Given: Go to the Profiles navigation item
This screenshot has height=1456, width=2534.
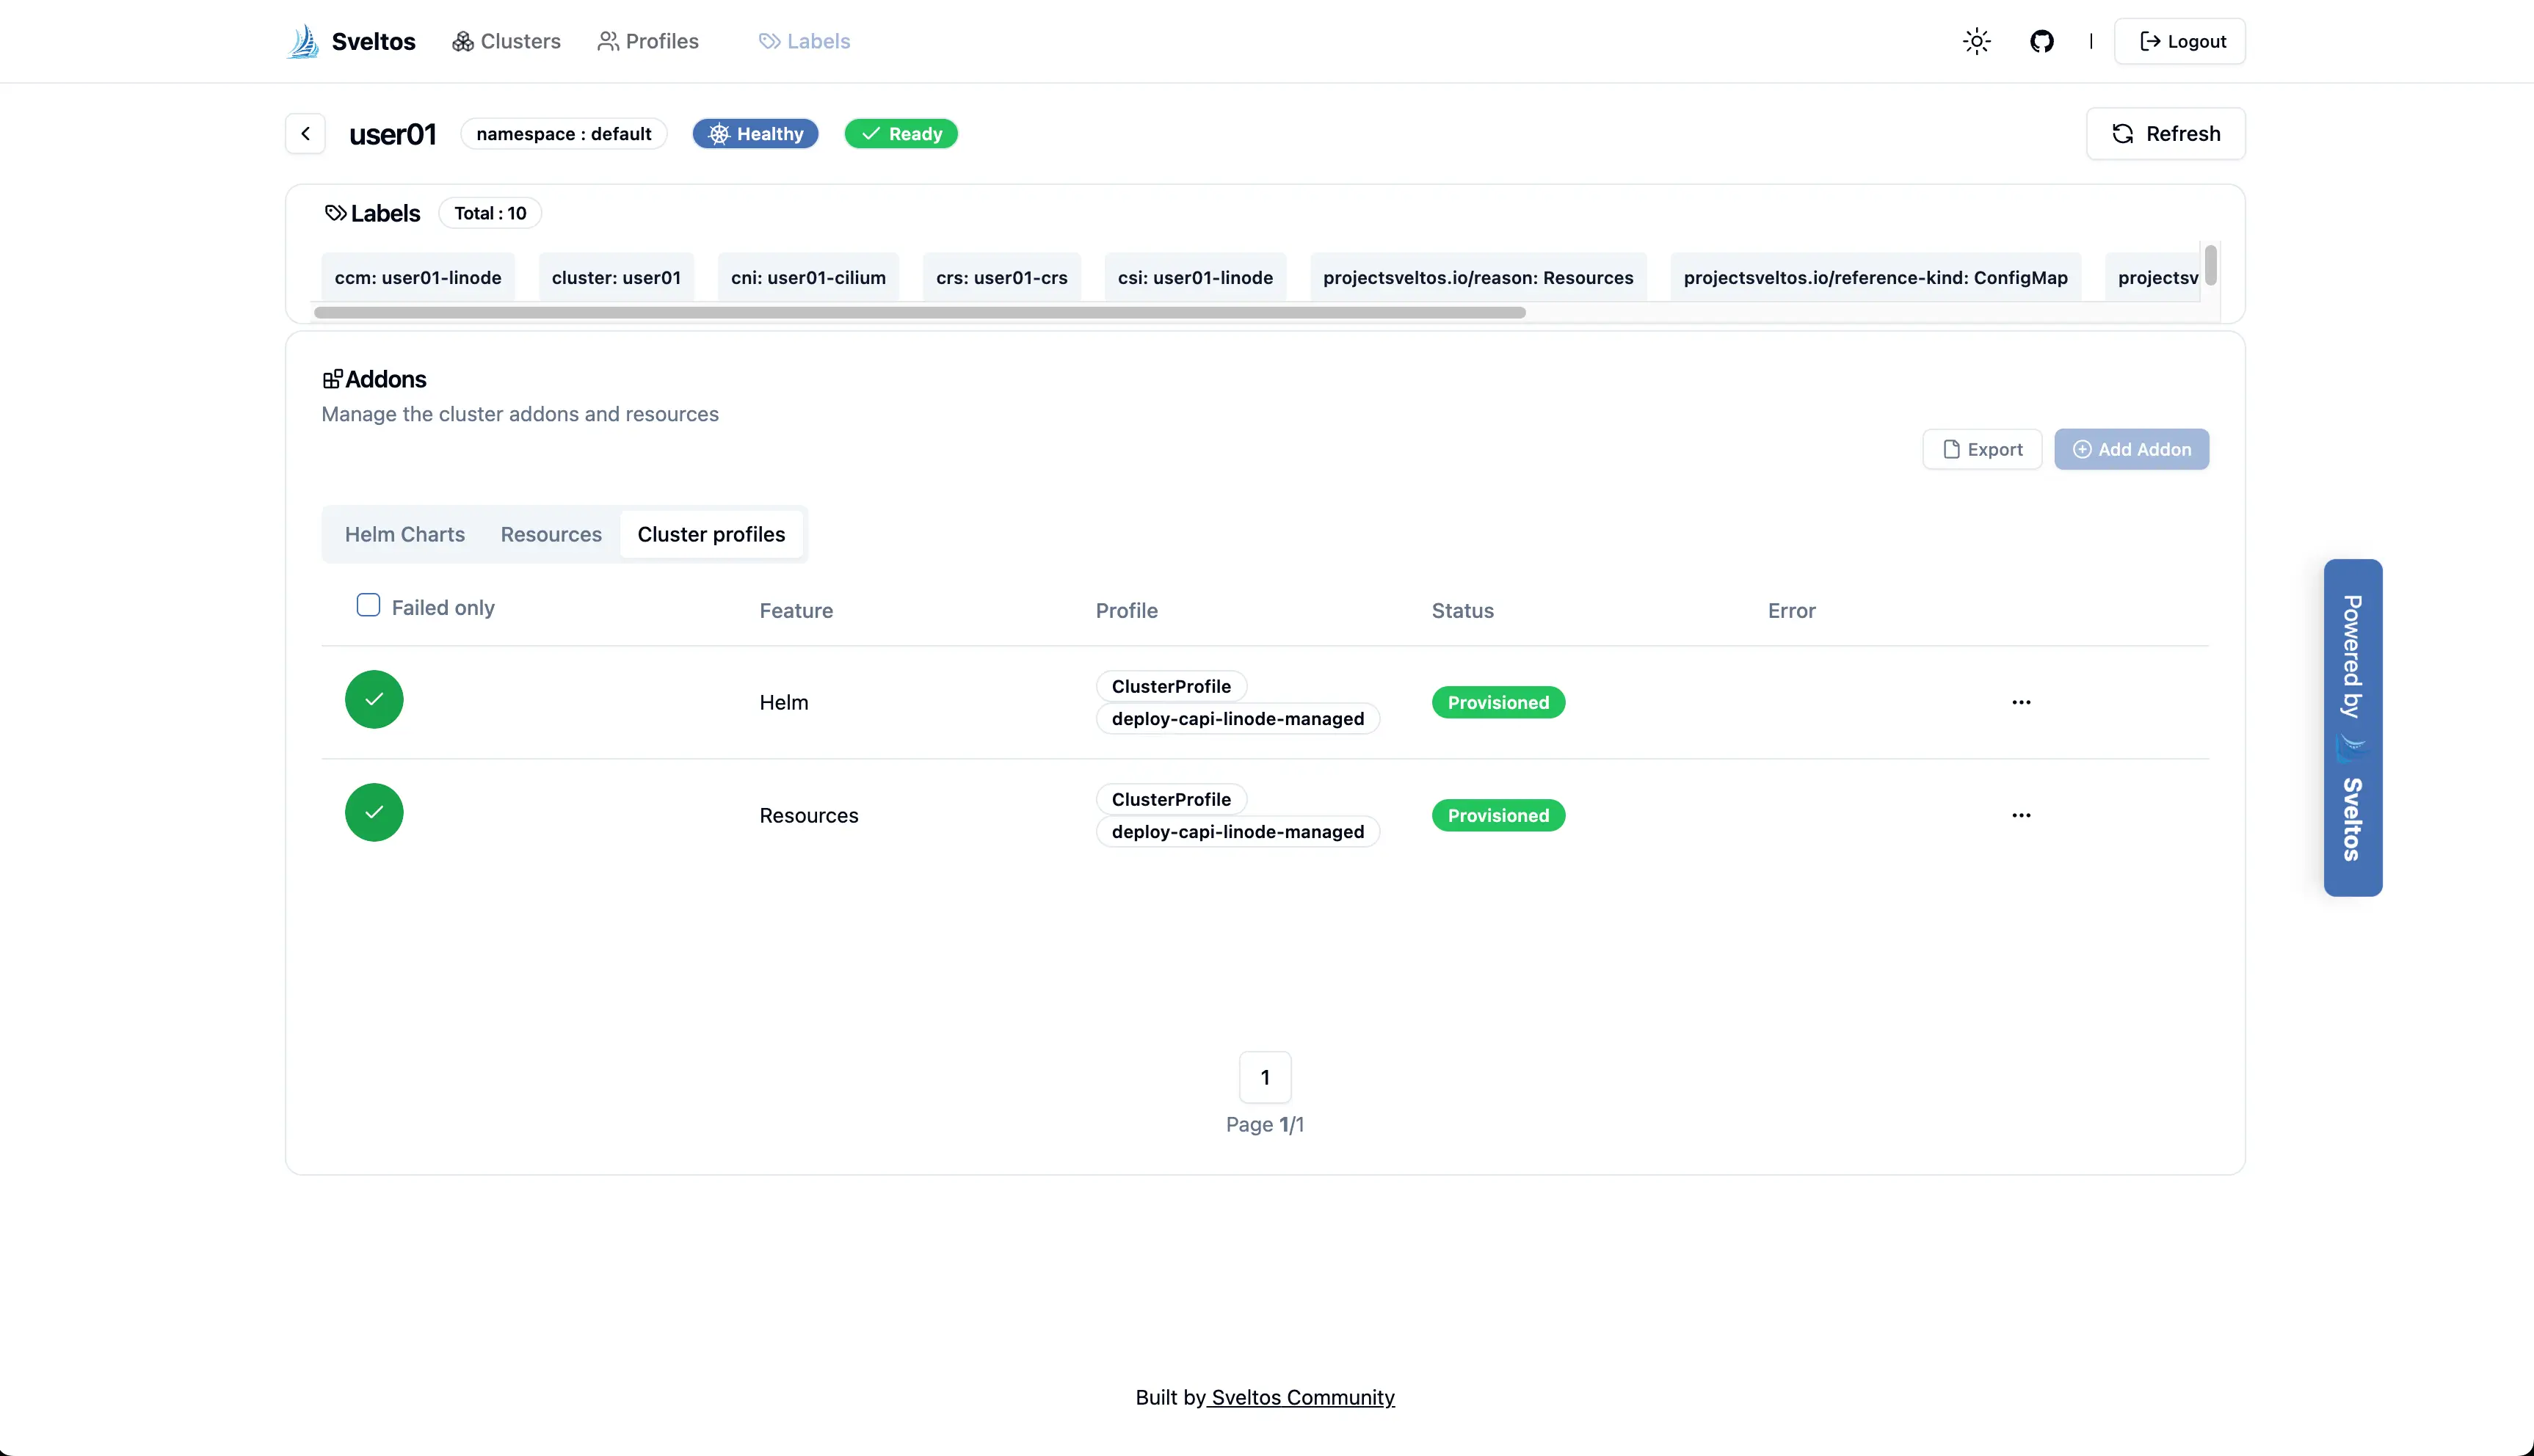Looking at the screenshot, I should 648,41.
